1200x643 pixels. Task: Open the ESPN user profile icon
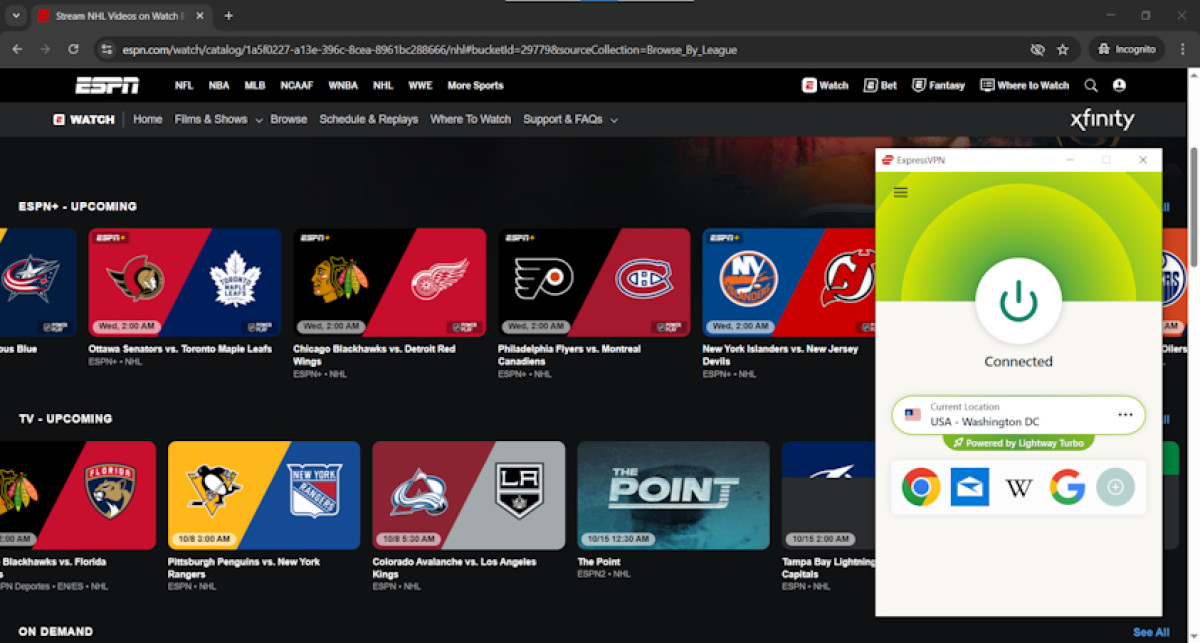(x=1119, y=86)
